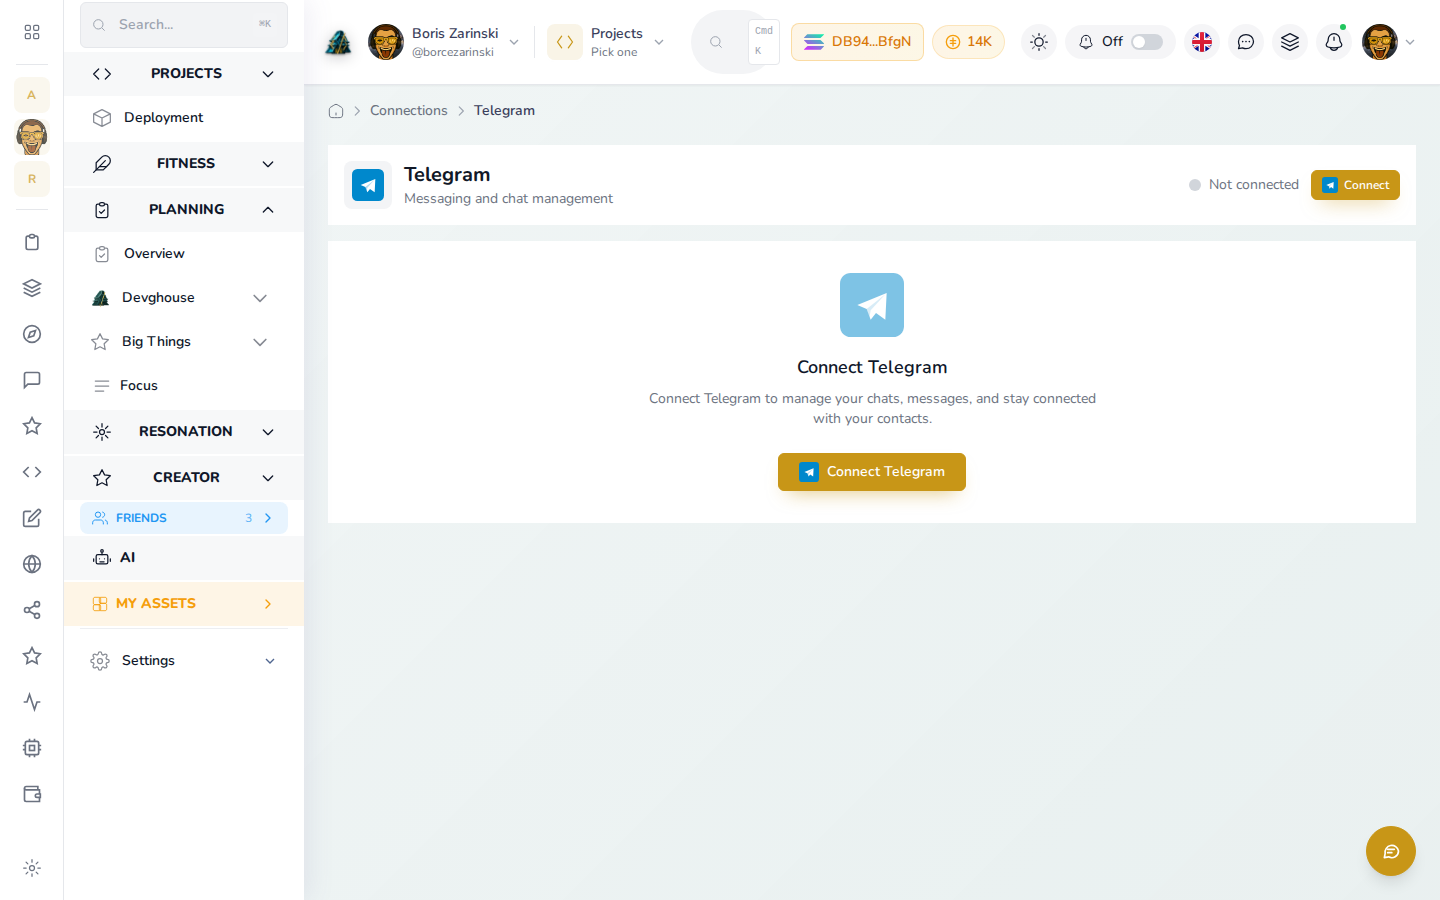Image resolution: width=1440 pixels, height=900 pixels.
Task: Expand the FITNESS section
Action: click(x=184, y=164)
